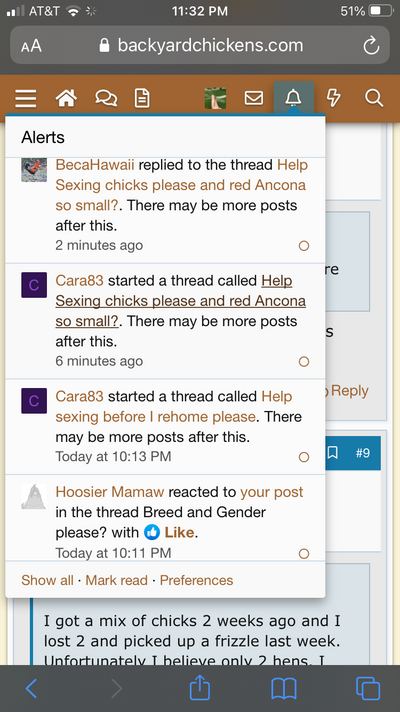Show all alerts
This screenshot has height=712, width=400.
(x=47, y=580)
